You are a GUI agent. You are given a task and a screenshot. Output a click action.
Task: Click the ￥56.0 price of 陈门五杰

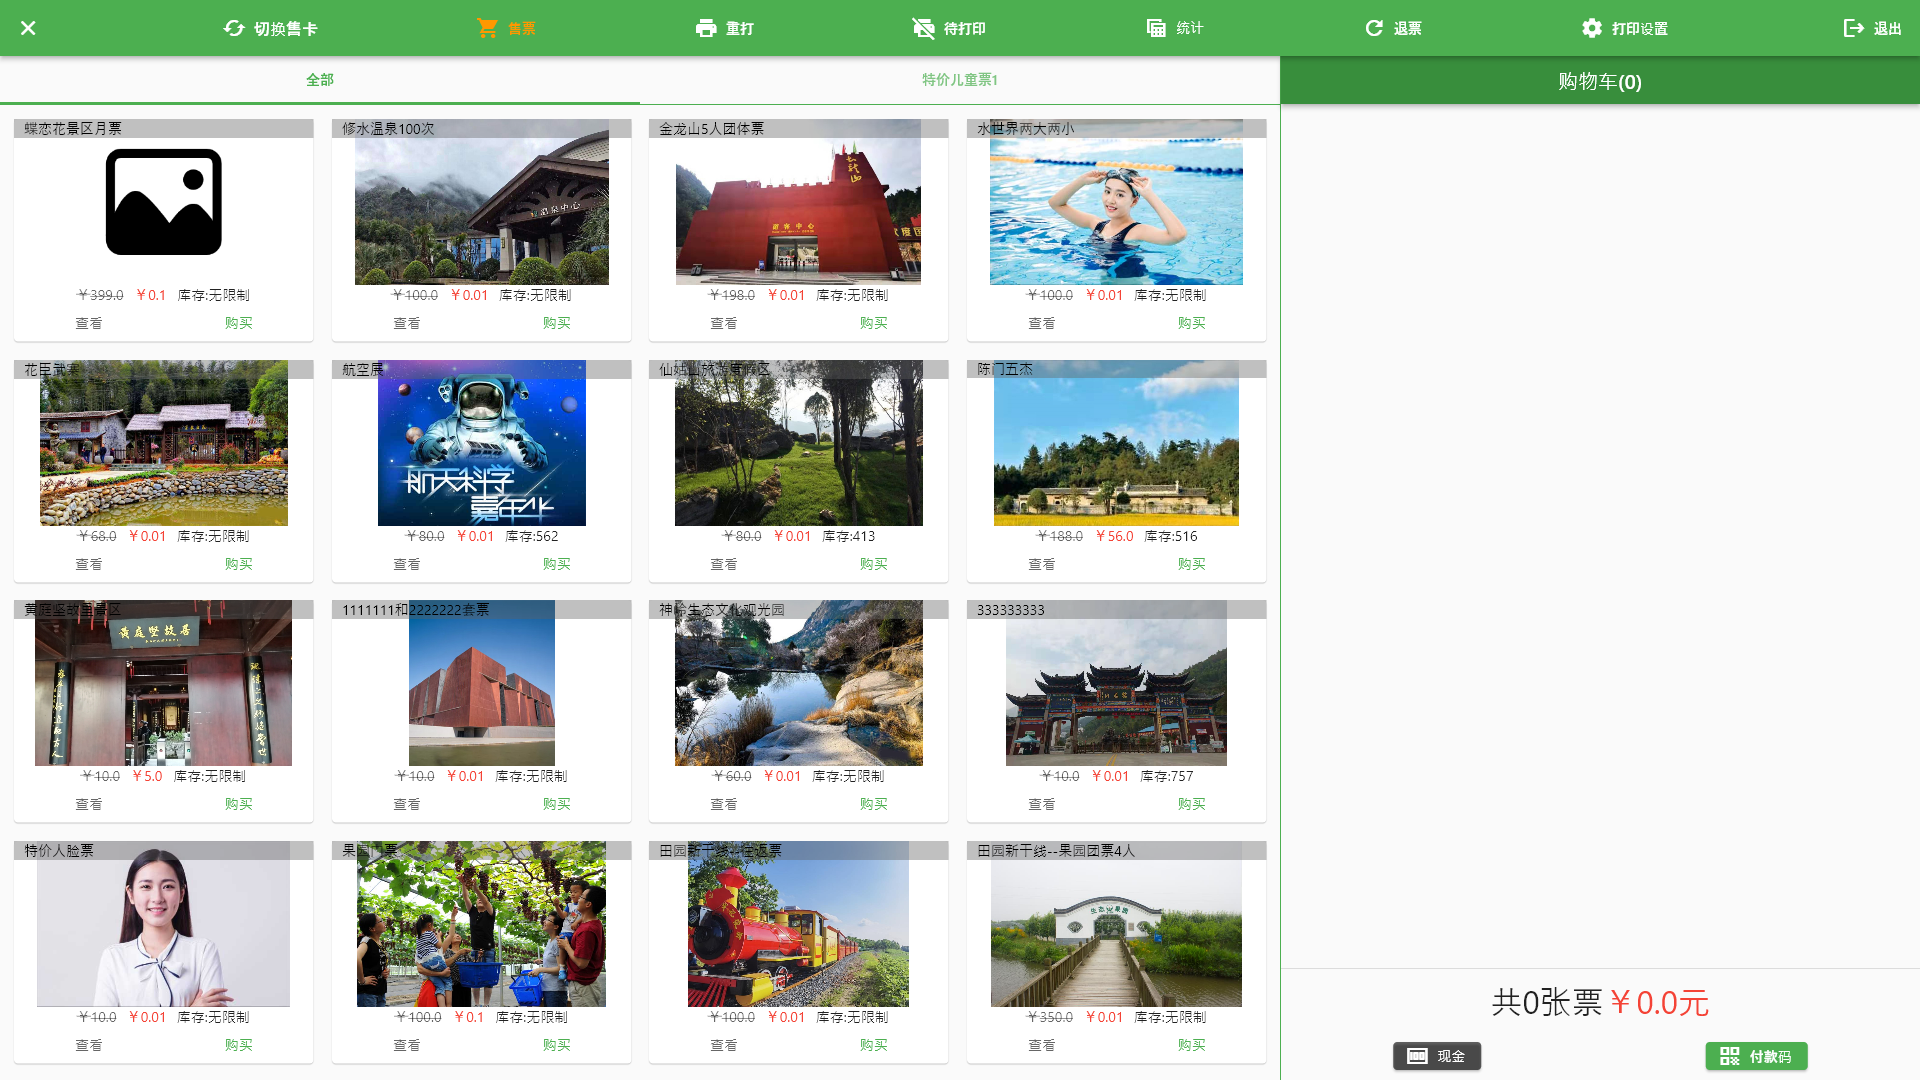1114,536
